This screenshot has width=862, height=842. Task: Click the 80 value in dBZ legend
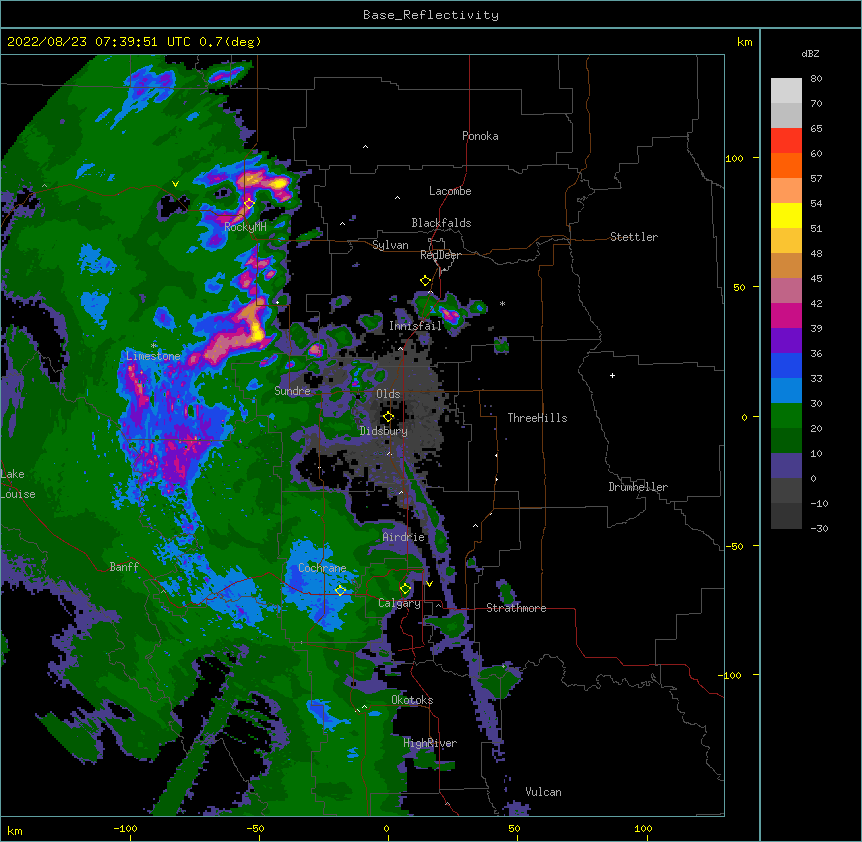[x=816, y=79]
